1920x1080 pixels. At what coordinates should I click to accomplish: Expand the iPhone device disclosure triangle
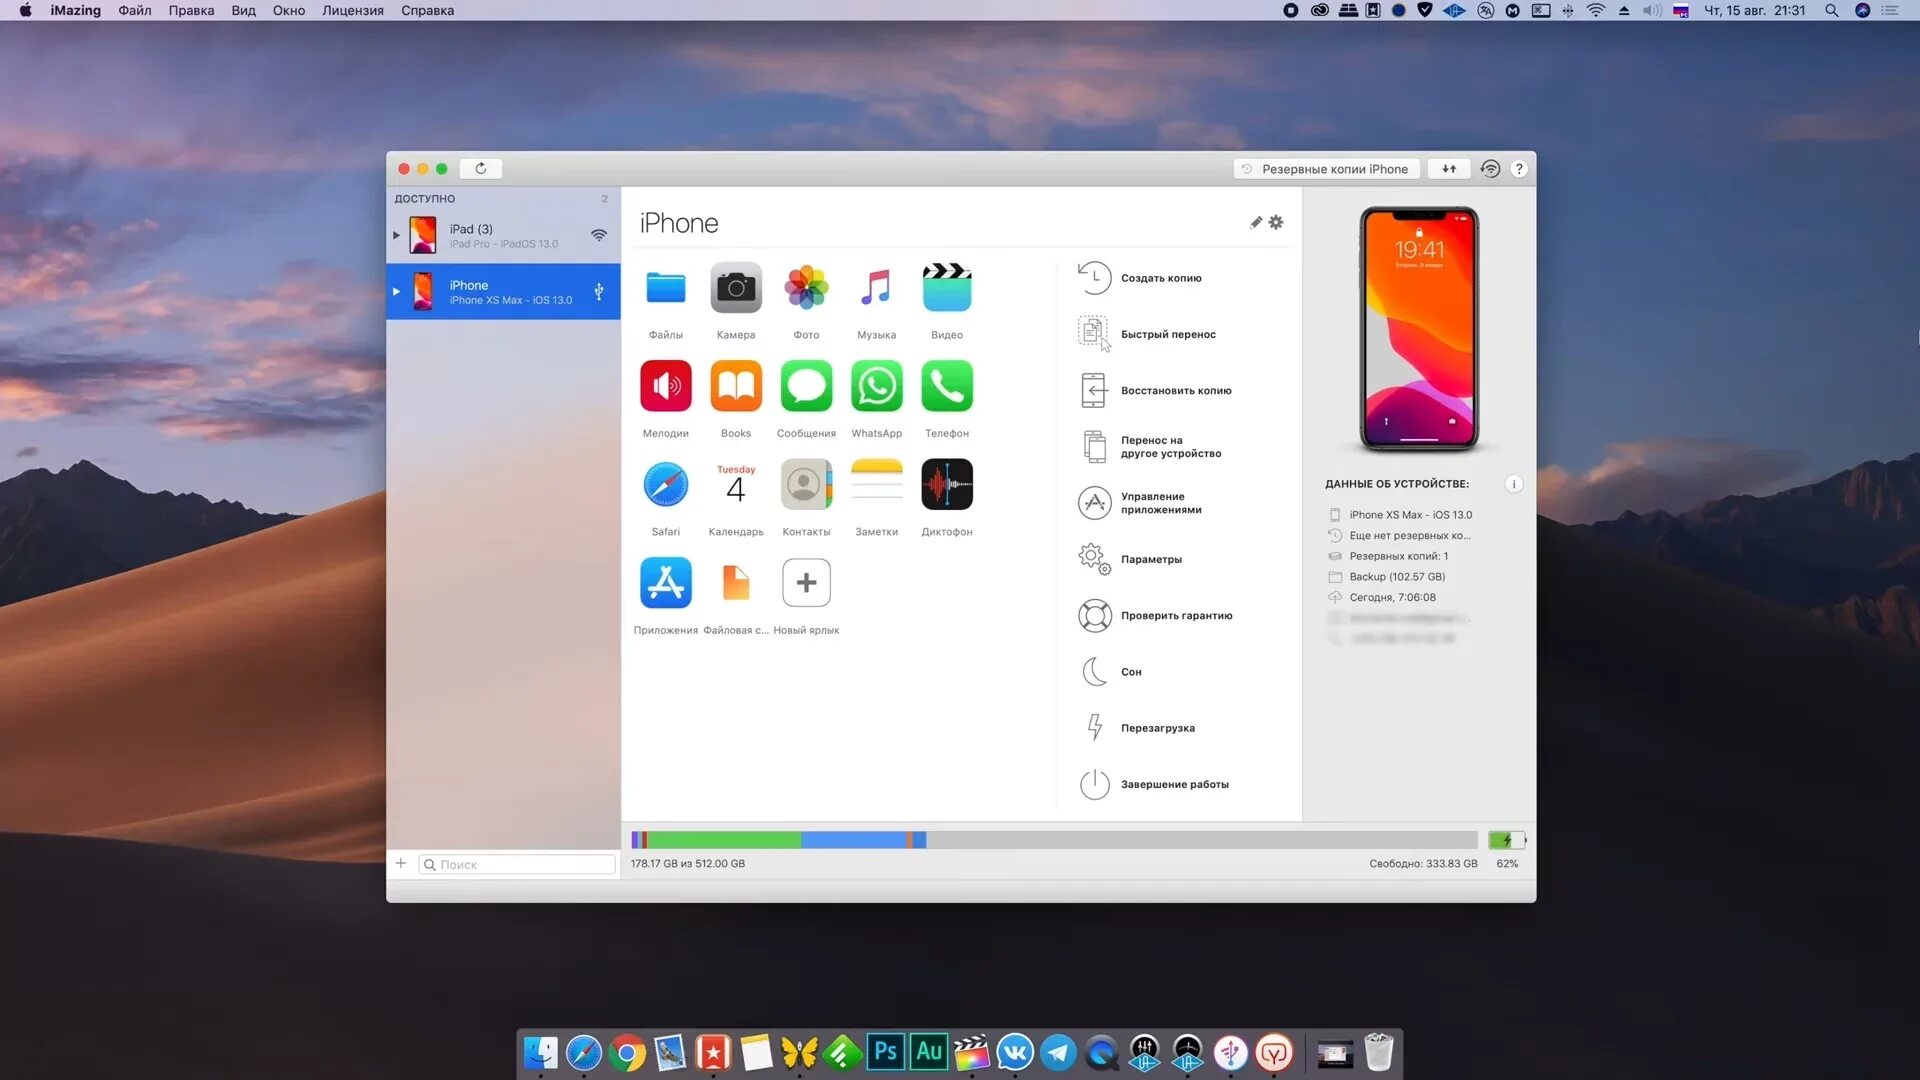coord(396,291)
